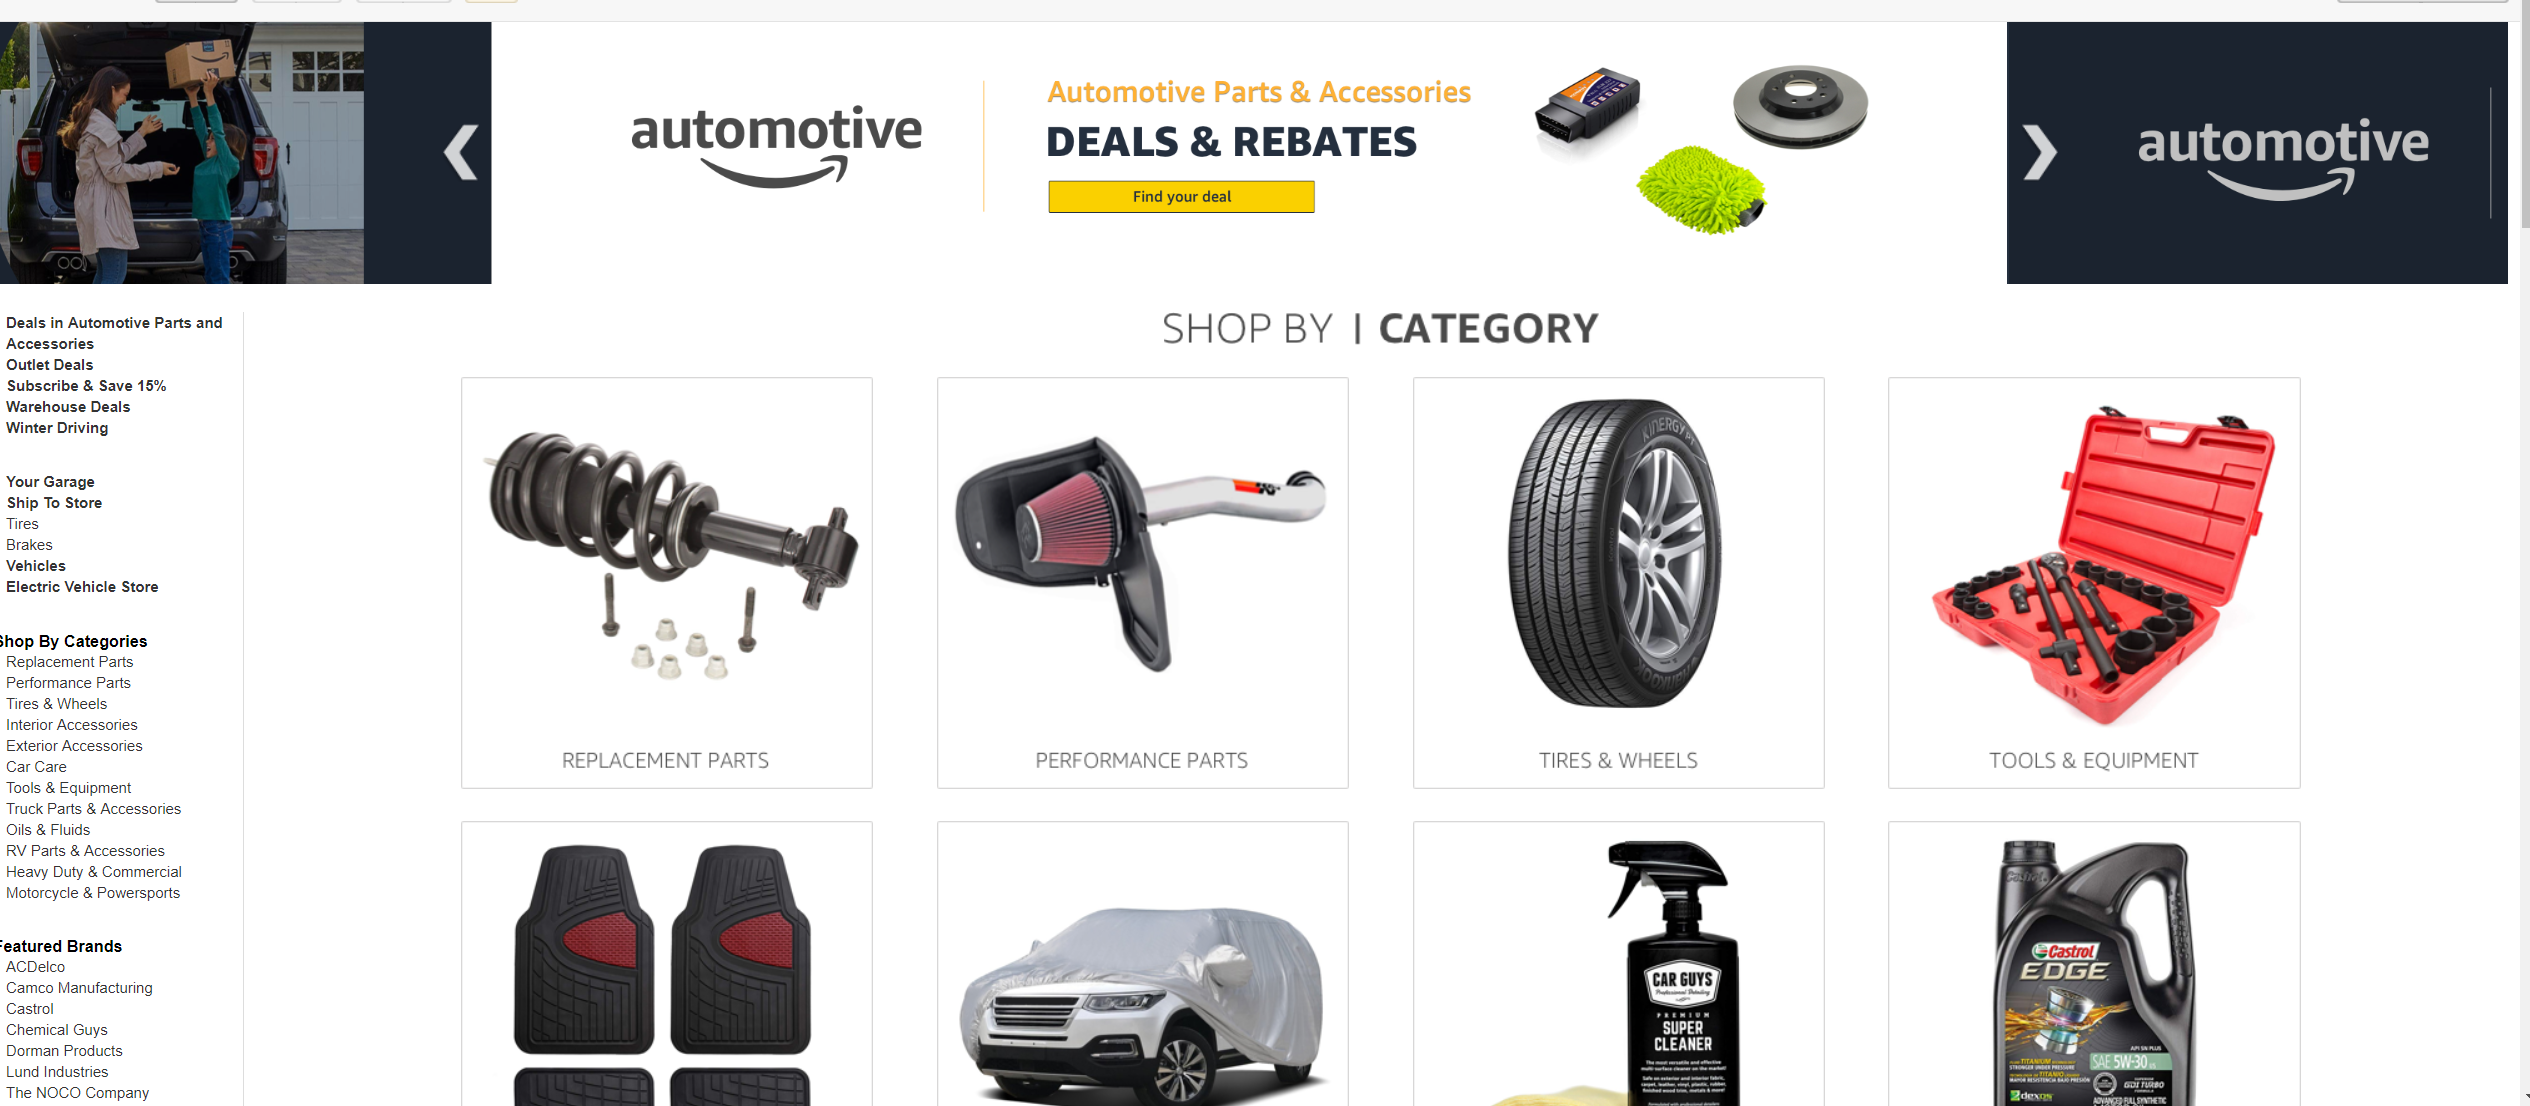Click the Shop By Categories menu section
The width and height of the screenshot is (2530, 1106).
tap(74, 641)
